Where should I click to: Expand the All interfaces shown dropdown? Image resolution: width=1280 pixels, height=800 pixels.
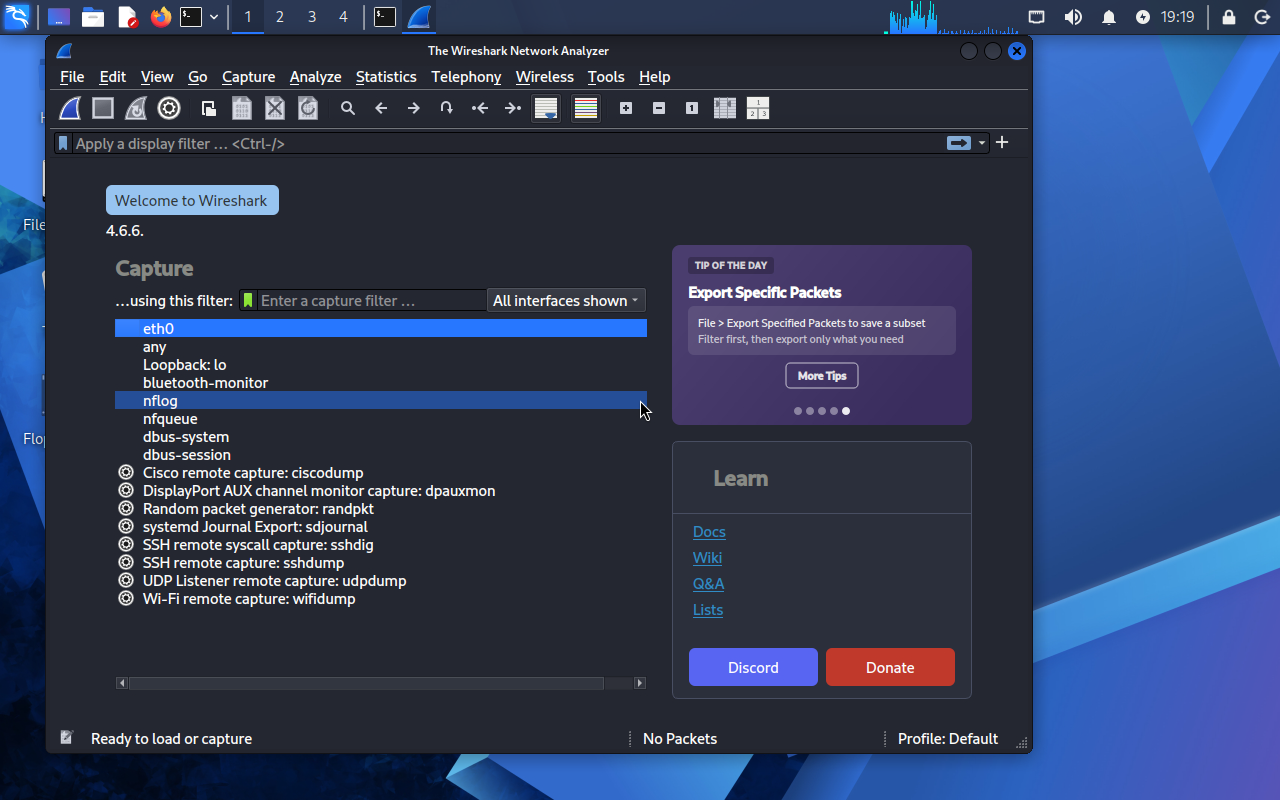click(566, 300)
